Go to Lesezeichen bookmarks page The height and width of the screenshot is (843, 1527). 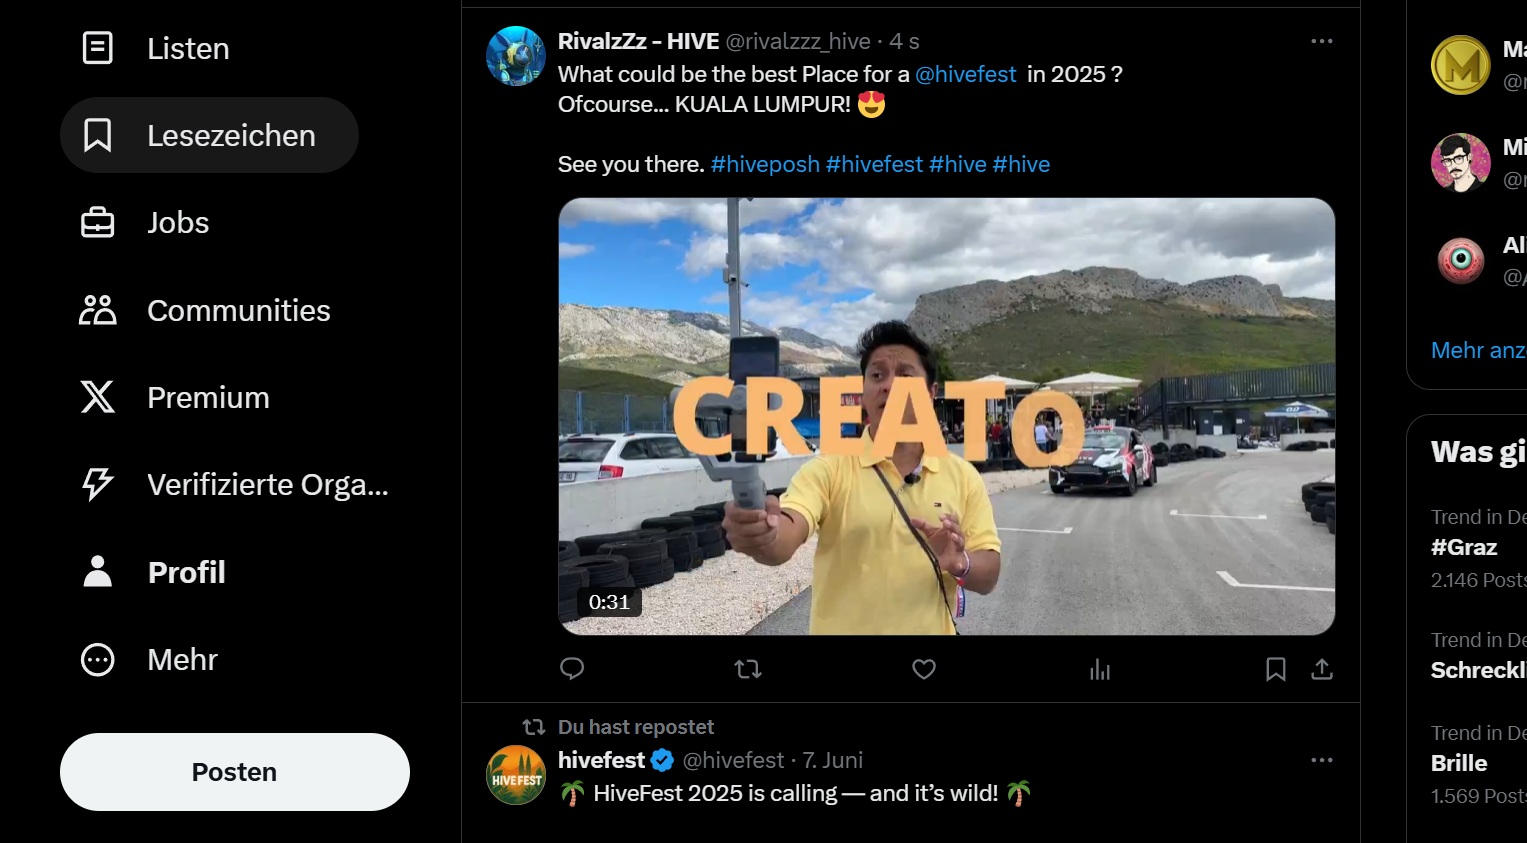click(209, 135)
